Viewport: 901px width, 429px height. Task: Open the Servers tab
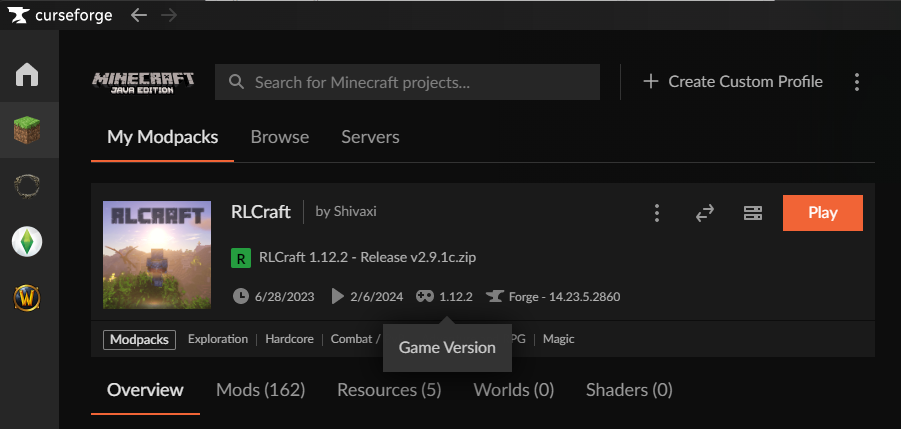point(371,137)
